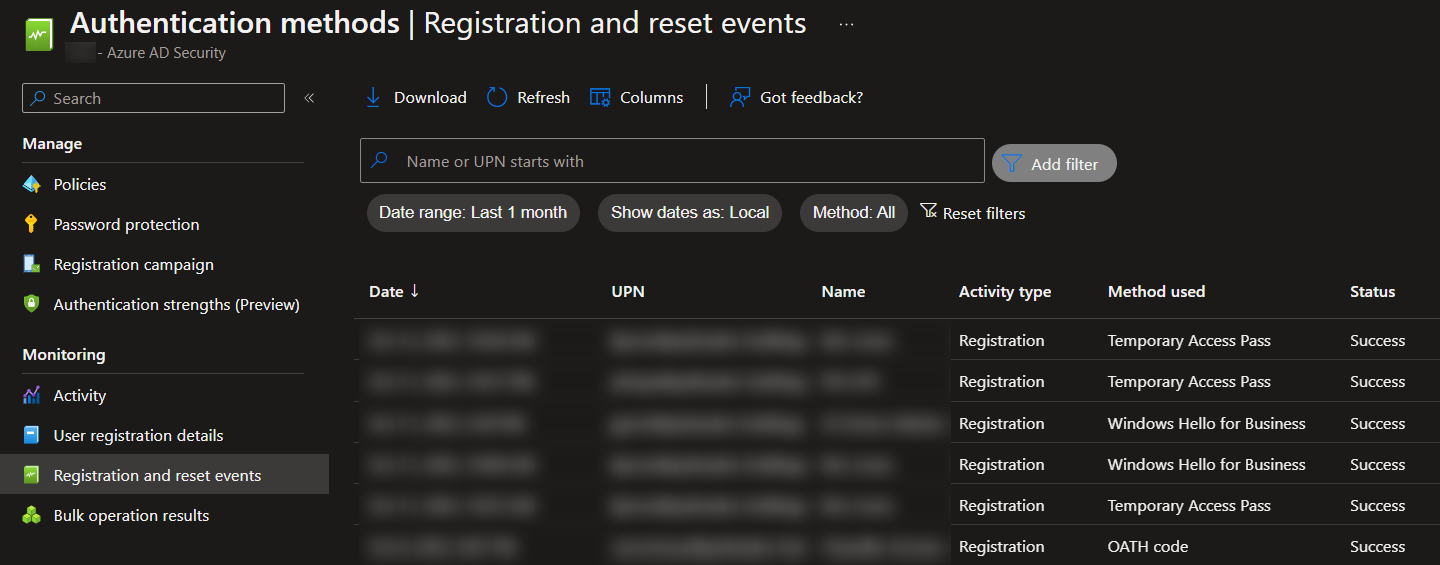Open Date range: Last 1 month filter
Screen dimensions: 1440x565
473,213
